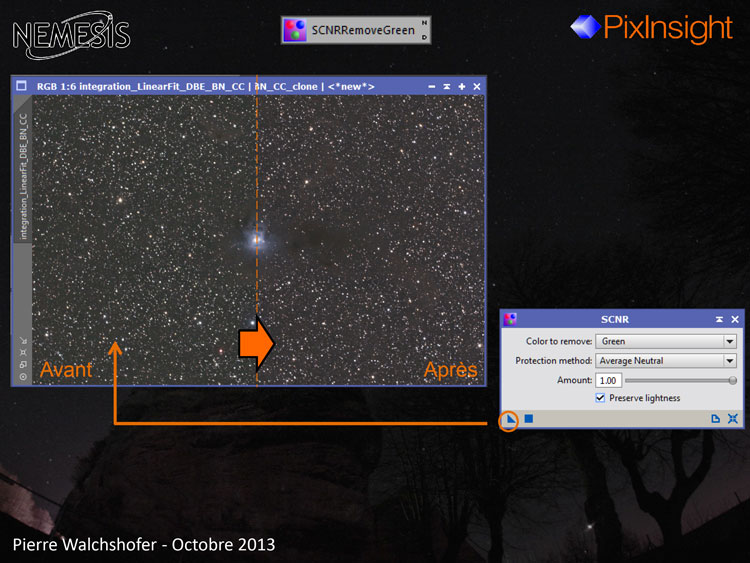This screenshot has width=750, height=563.
Task: Click the square icon in image window title bar
Action: [x=21, y=86]
